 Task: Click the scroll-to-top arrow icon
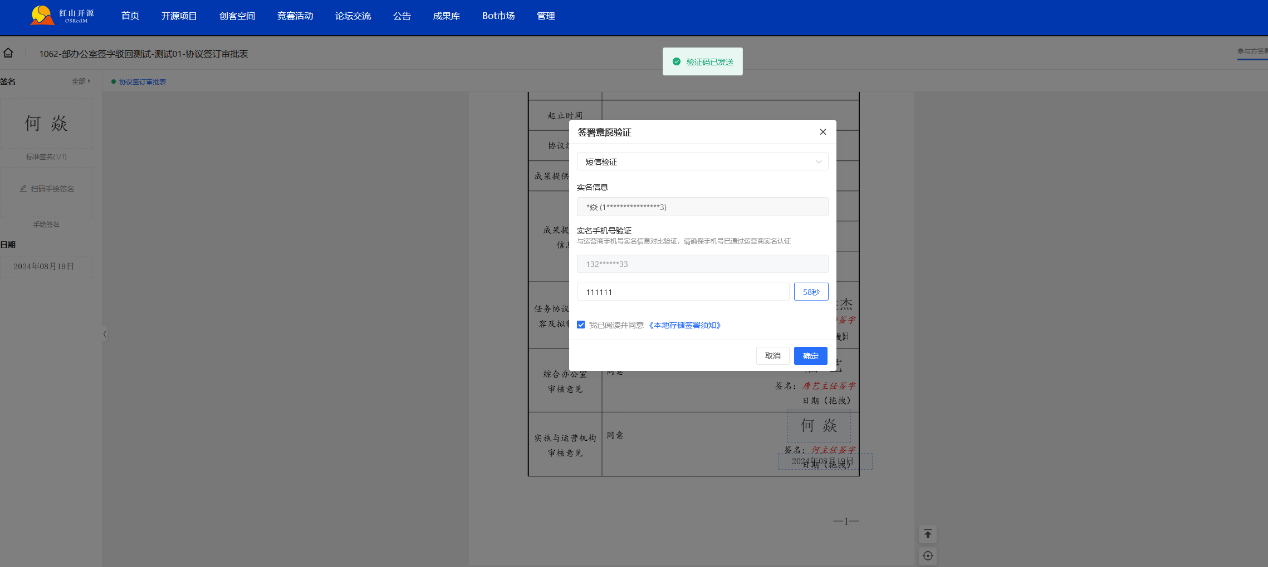click(928, 534)
